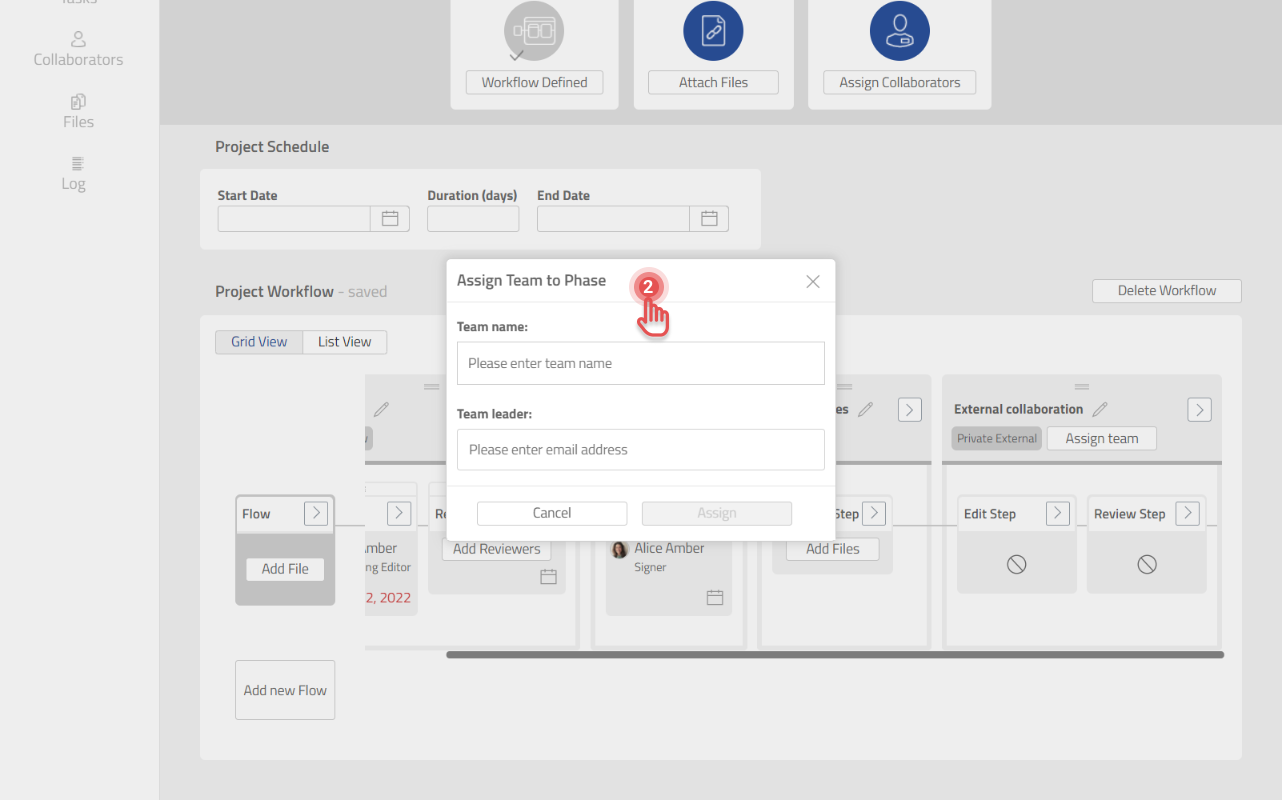Expand the Edit Step arrow

click(1057, 513)
